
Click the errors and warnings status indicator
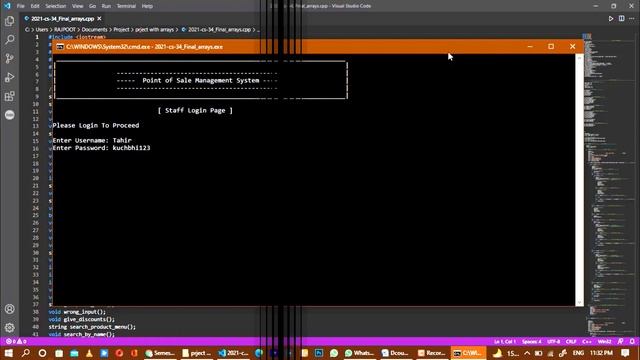coord(16,341)
